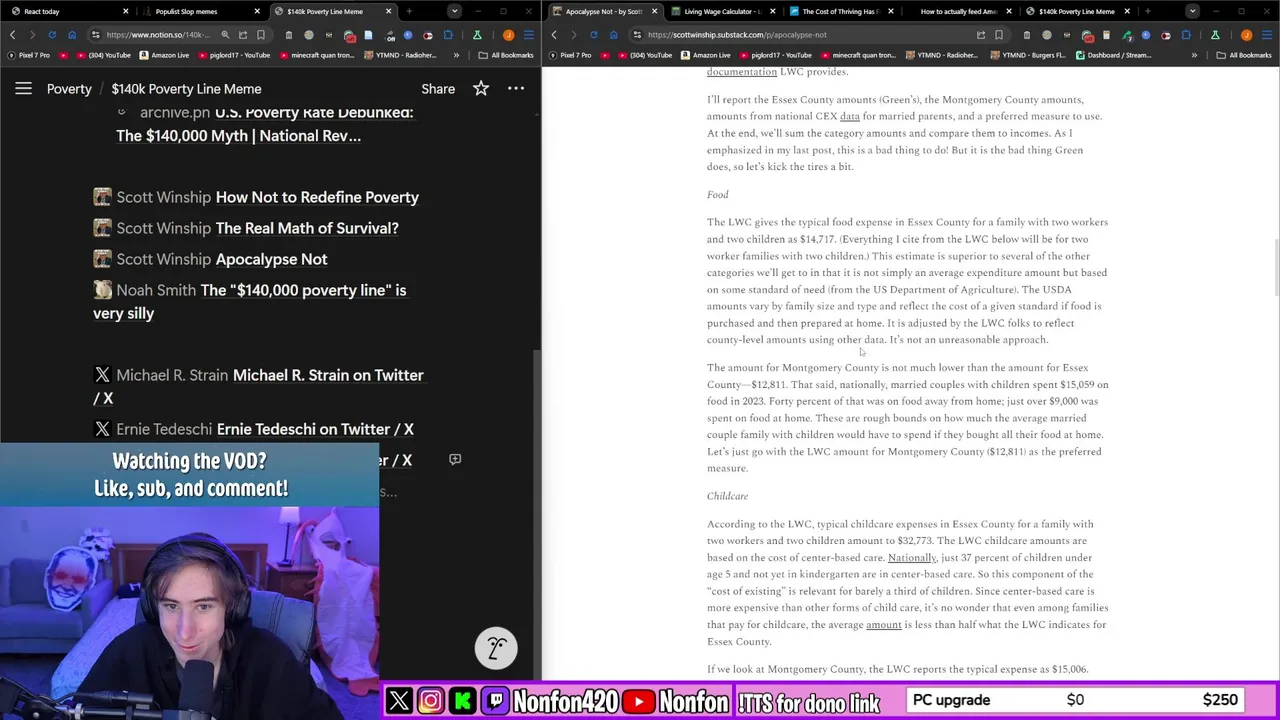The height and width of the screenshot is (720, 1280).
Task: Open Dashboard / Stream bookmark in right browser
Action: tap(1114, 55)
